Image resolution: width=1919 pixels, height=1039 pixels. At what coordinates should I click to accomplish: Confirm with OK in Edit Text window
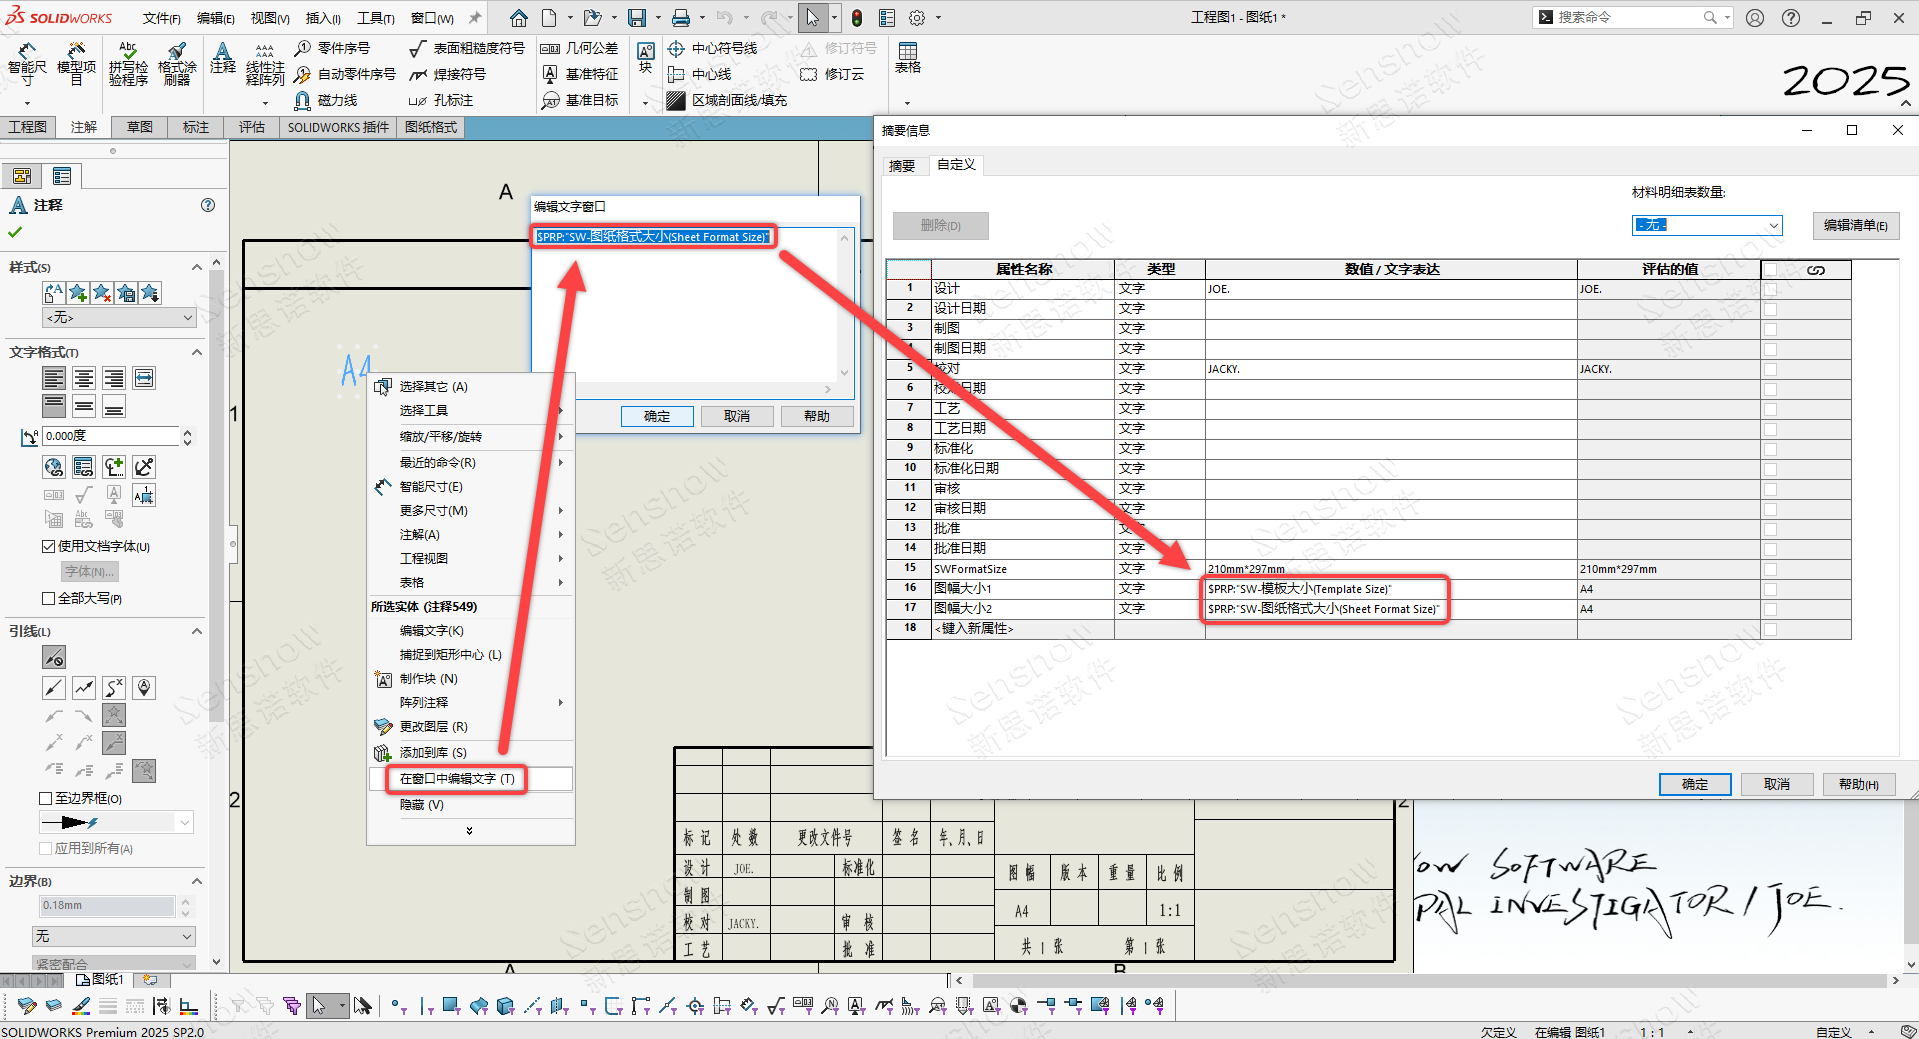(x=657, y=416)
